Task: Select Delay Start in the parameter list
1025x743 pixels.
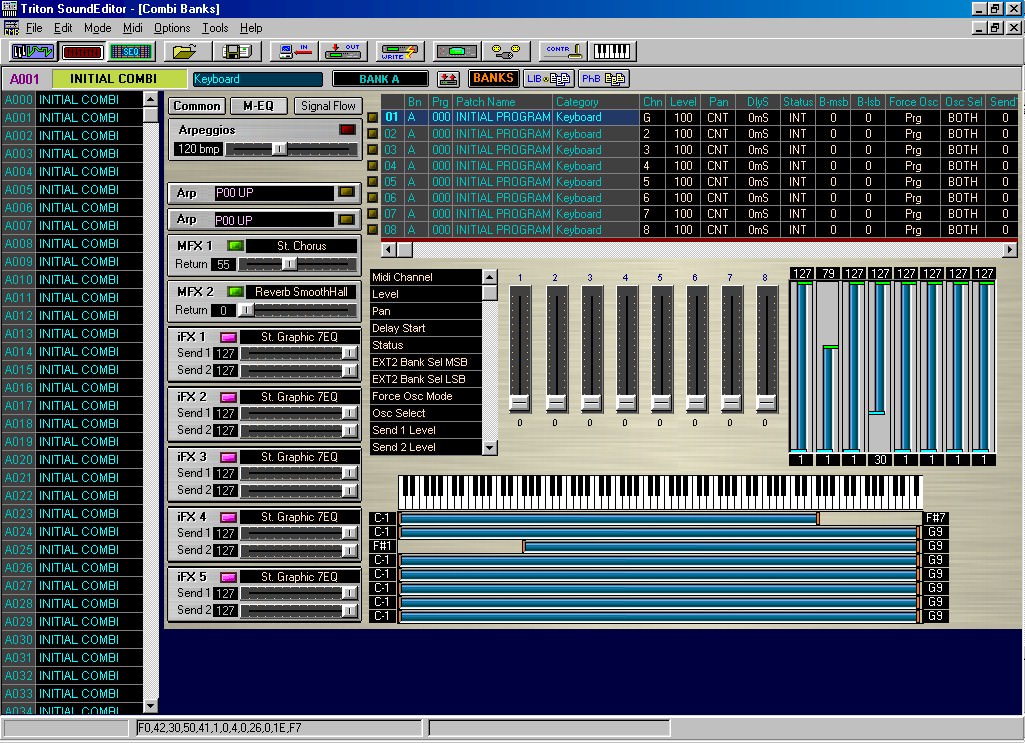Action: point(426,328)
